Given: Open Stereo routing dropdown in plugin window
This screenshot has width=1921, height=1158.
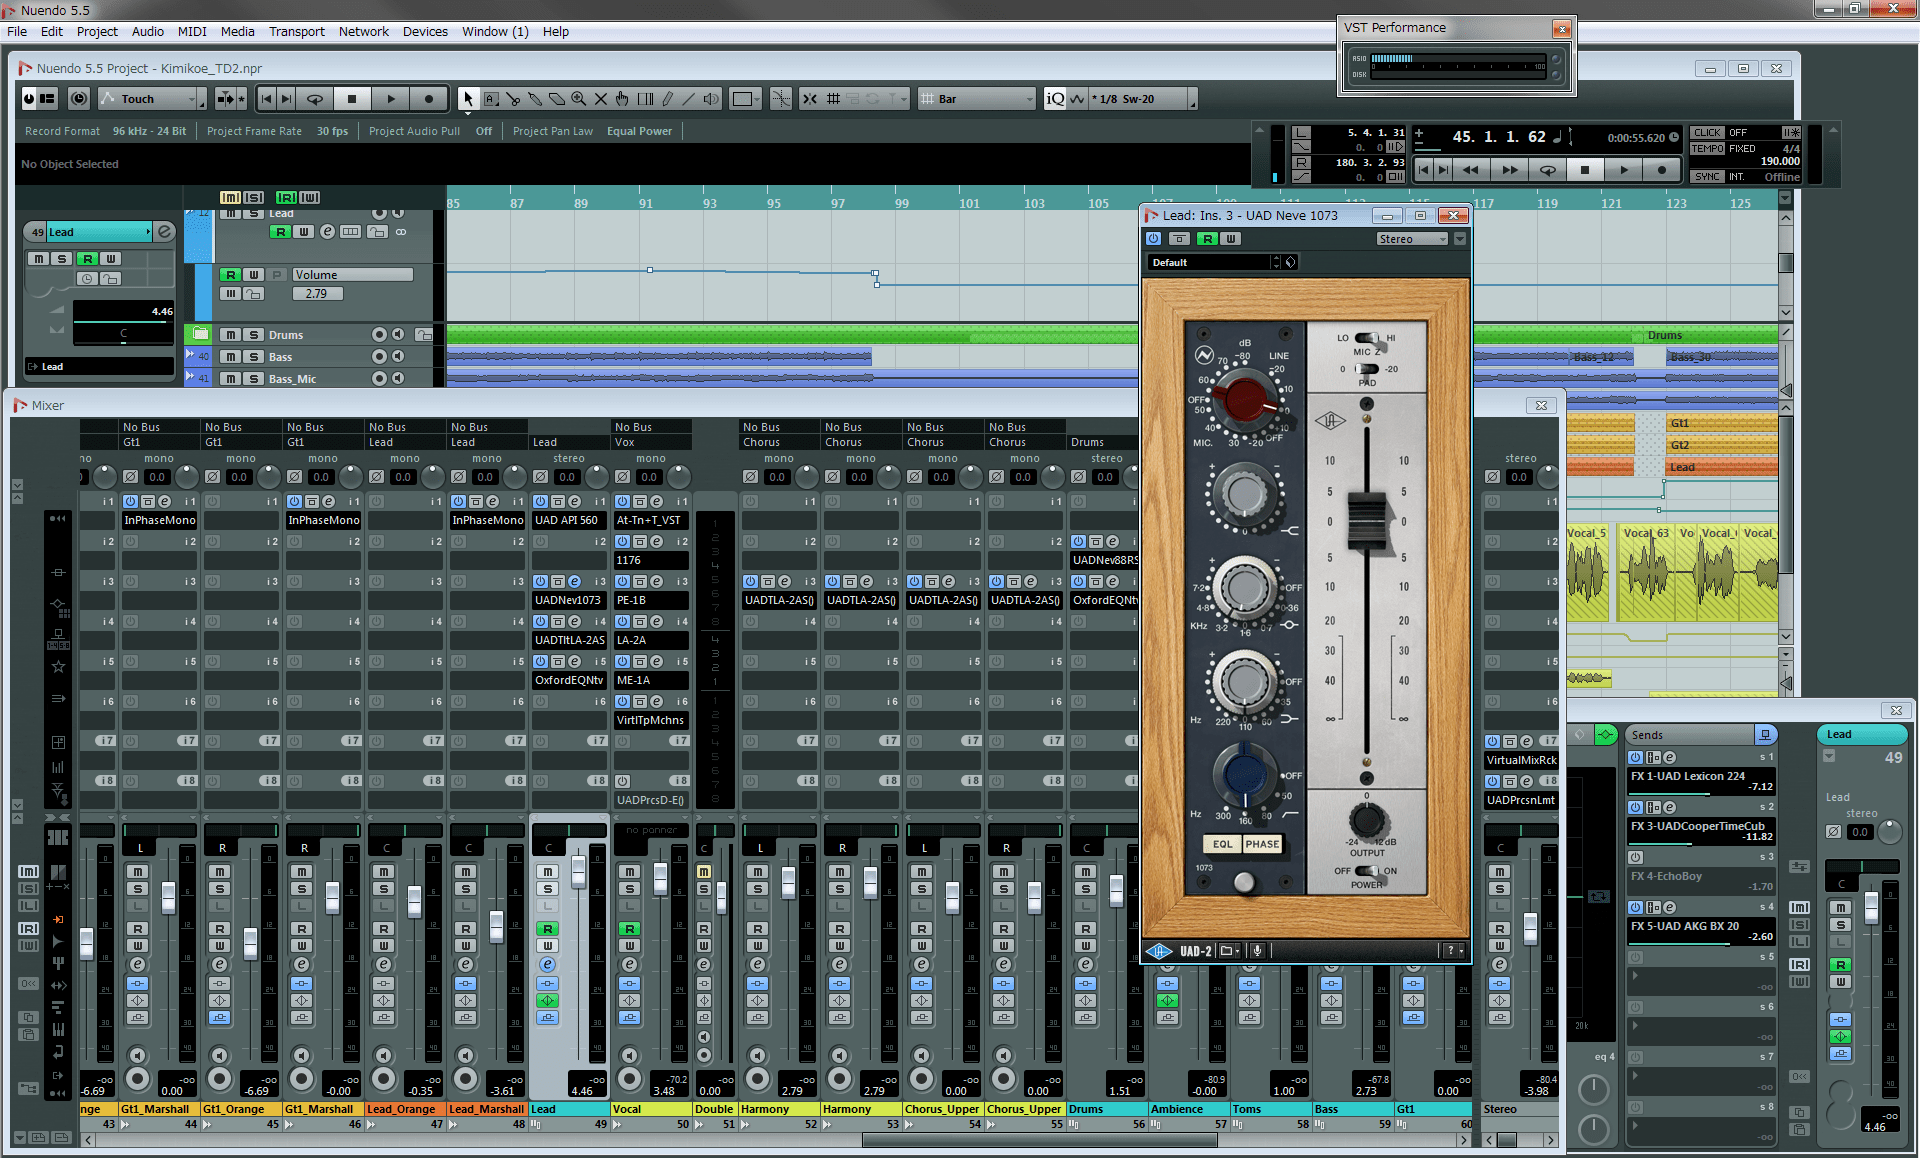Looking at the screenshot, I should 1411,239.
